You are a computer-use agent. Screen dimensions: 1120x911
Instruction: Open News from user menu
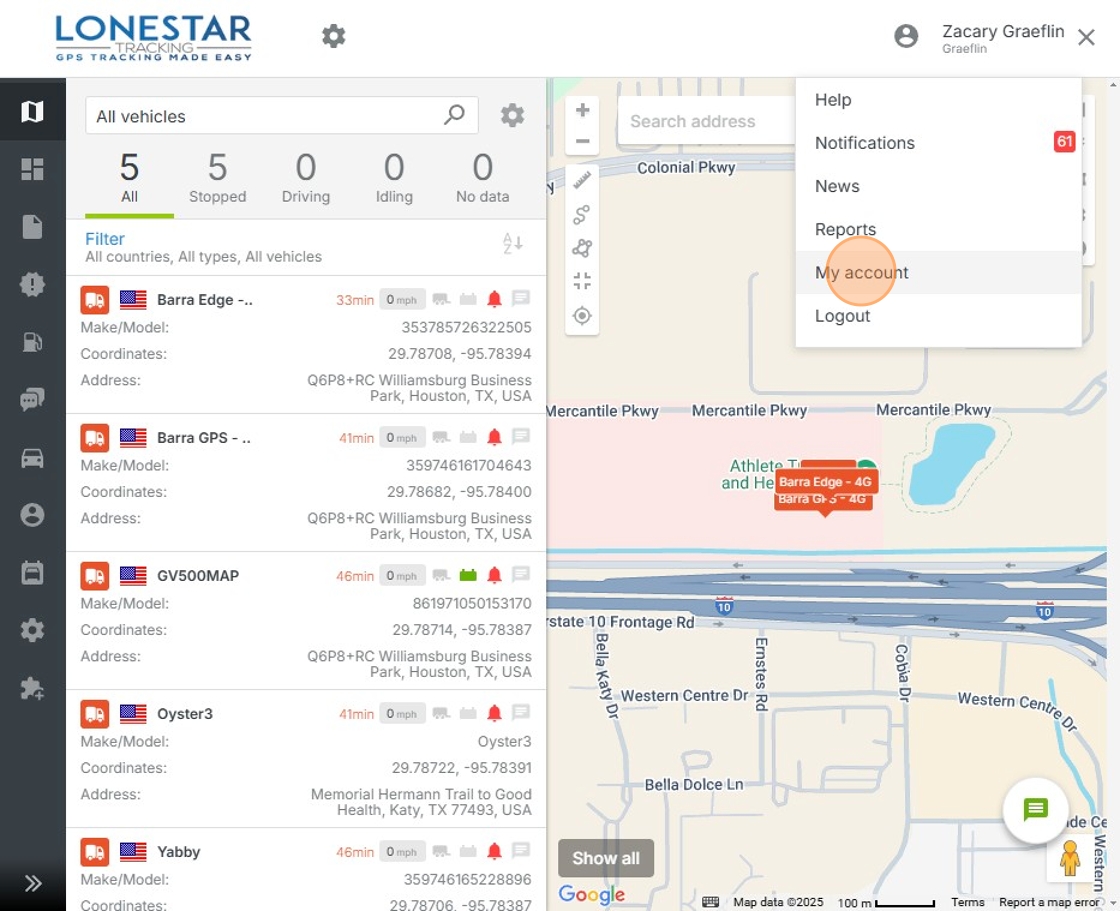938,186
